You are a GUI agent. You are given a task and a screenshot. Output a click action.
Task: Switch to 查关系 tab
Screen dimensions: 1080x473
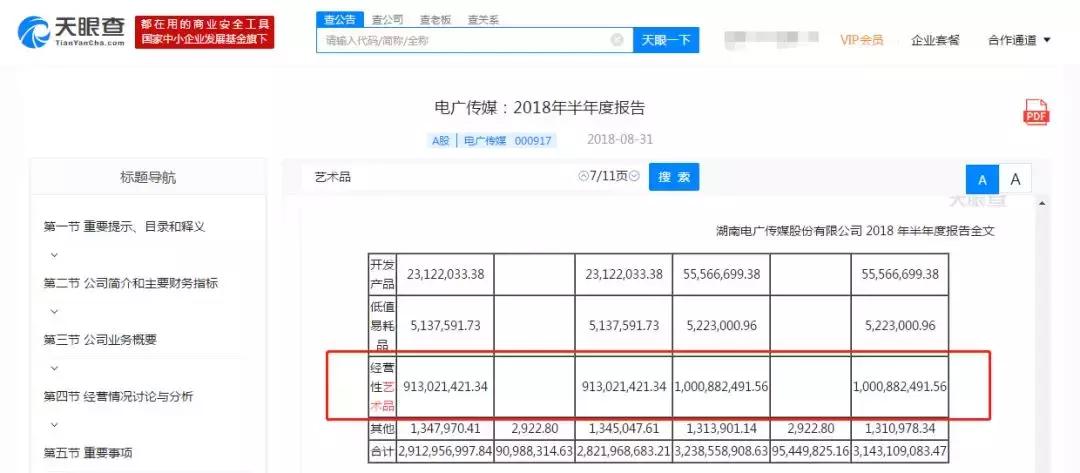483,20
